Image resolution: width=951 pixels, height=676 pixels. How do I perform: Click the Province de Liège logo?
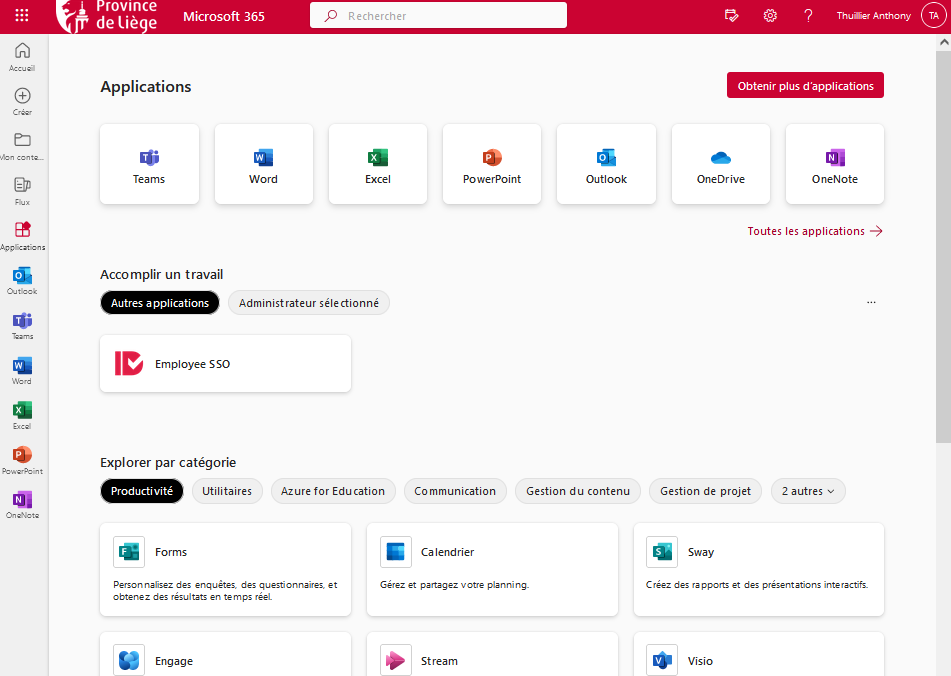[x=107, y=16]
